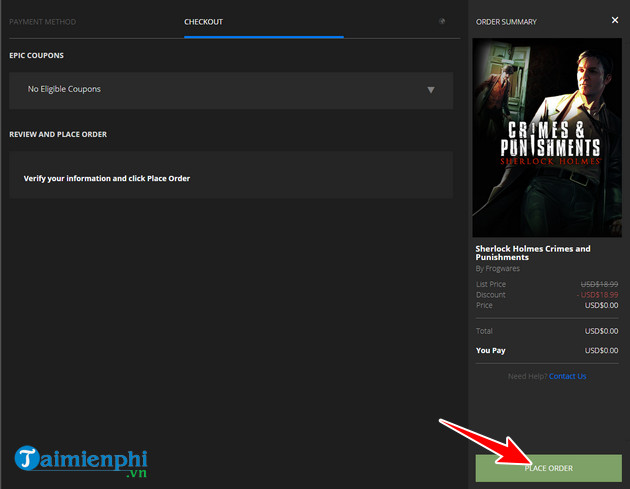This screenshot has width=630, height=489.
Task: Click the Total label
Action: pos(484,331)
